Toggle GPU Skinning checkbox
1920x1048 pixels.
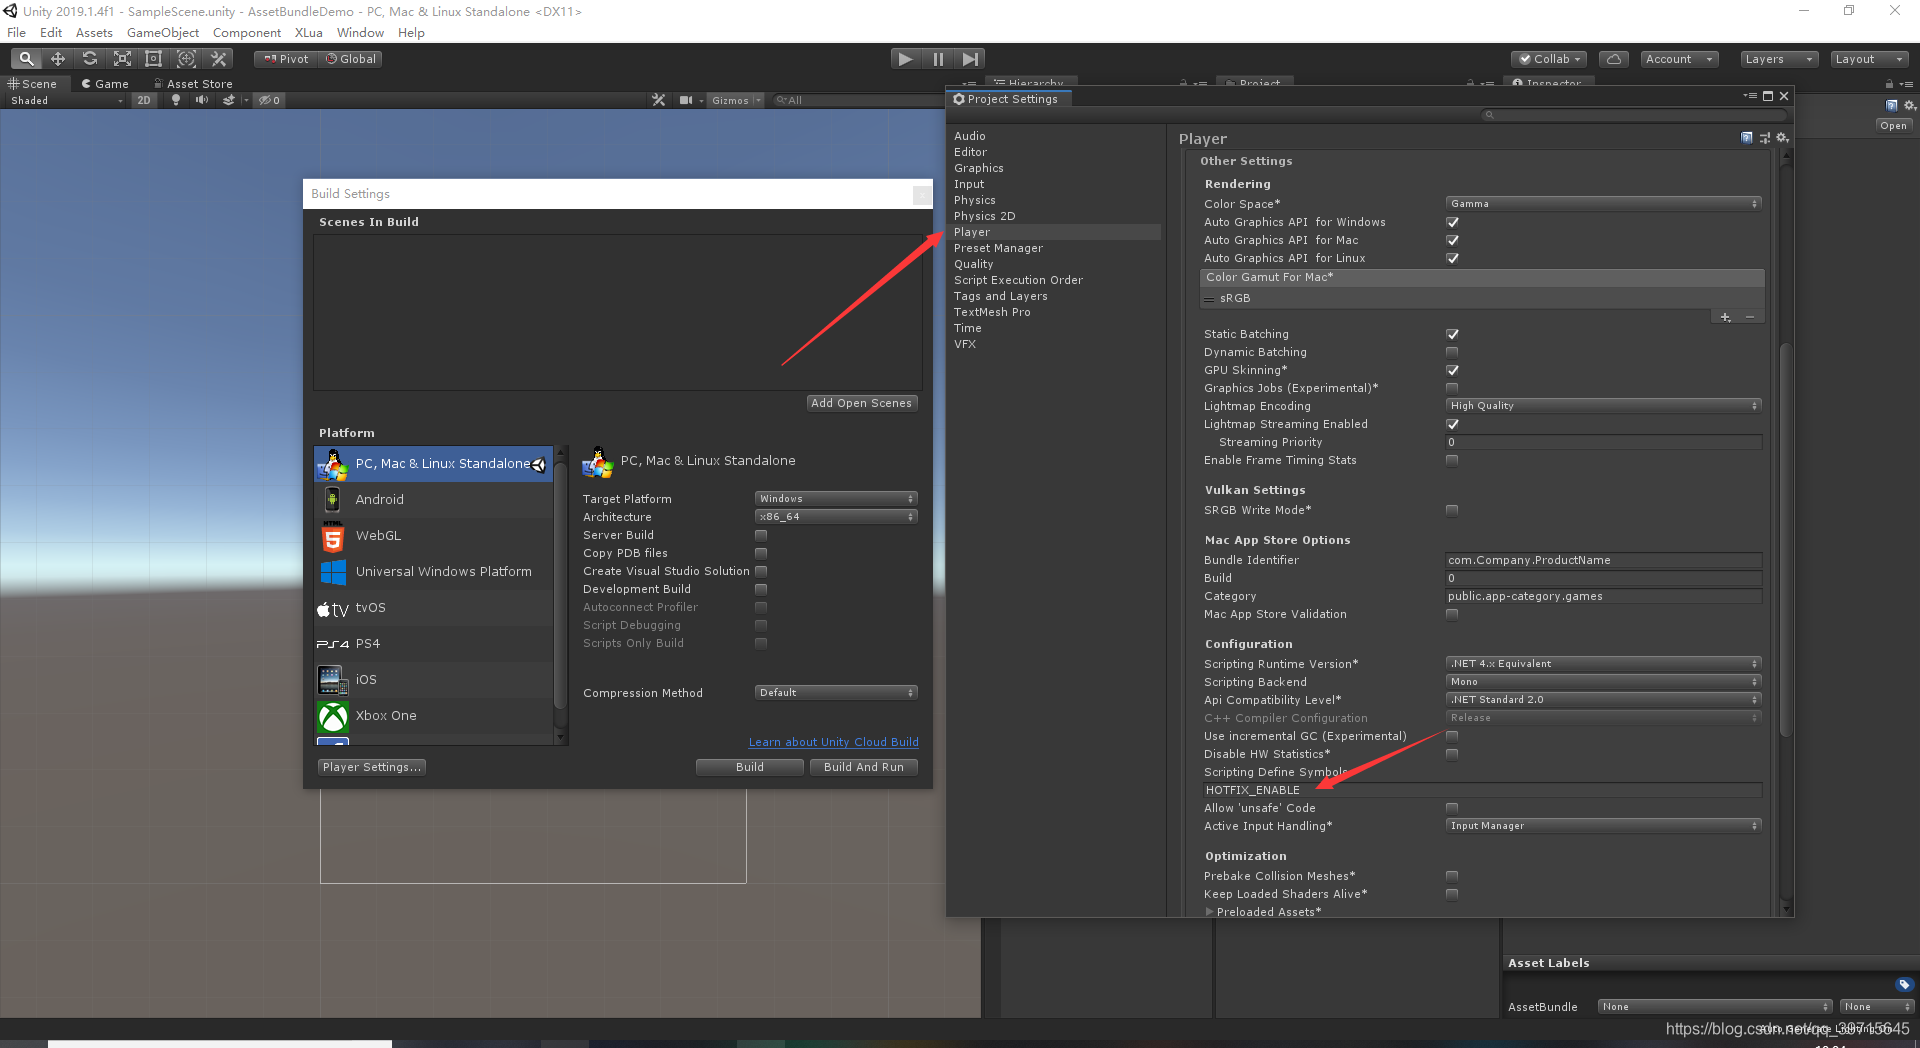[1452, 370]
